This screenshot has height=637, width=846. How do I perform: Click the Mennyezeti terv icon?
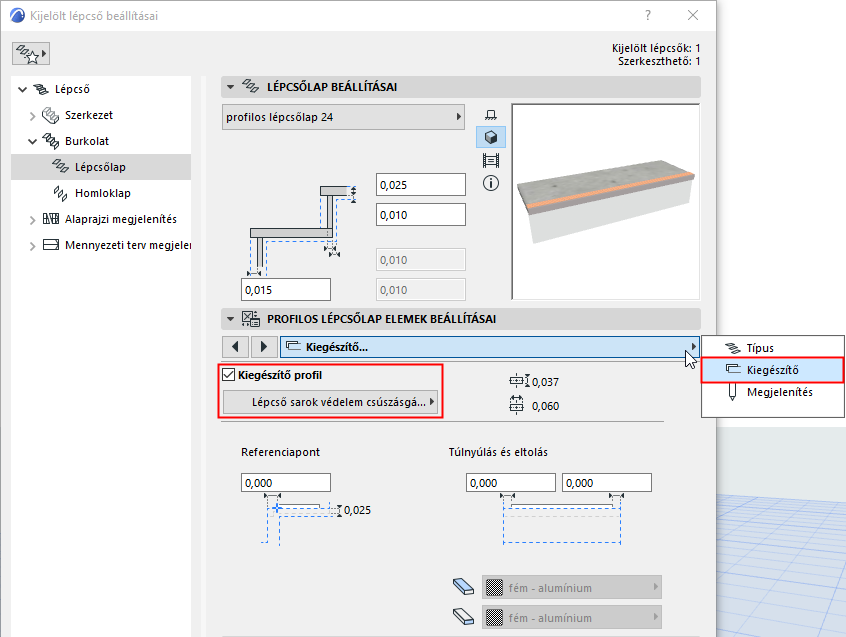coord(51,245)
